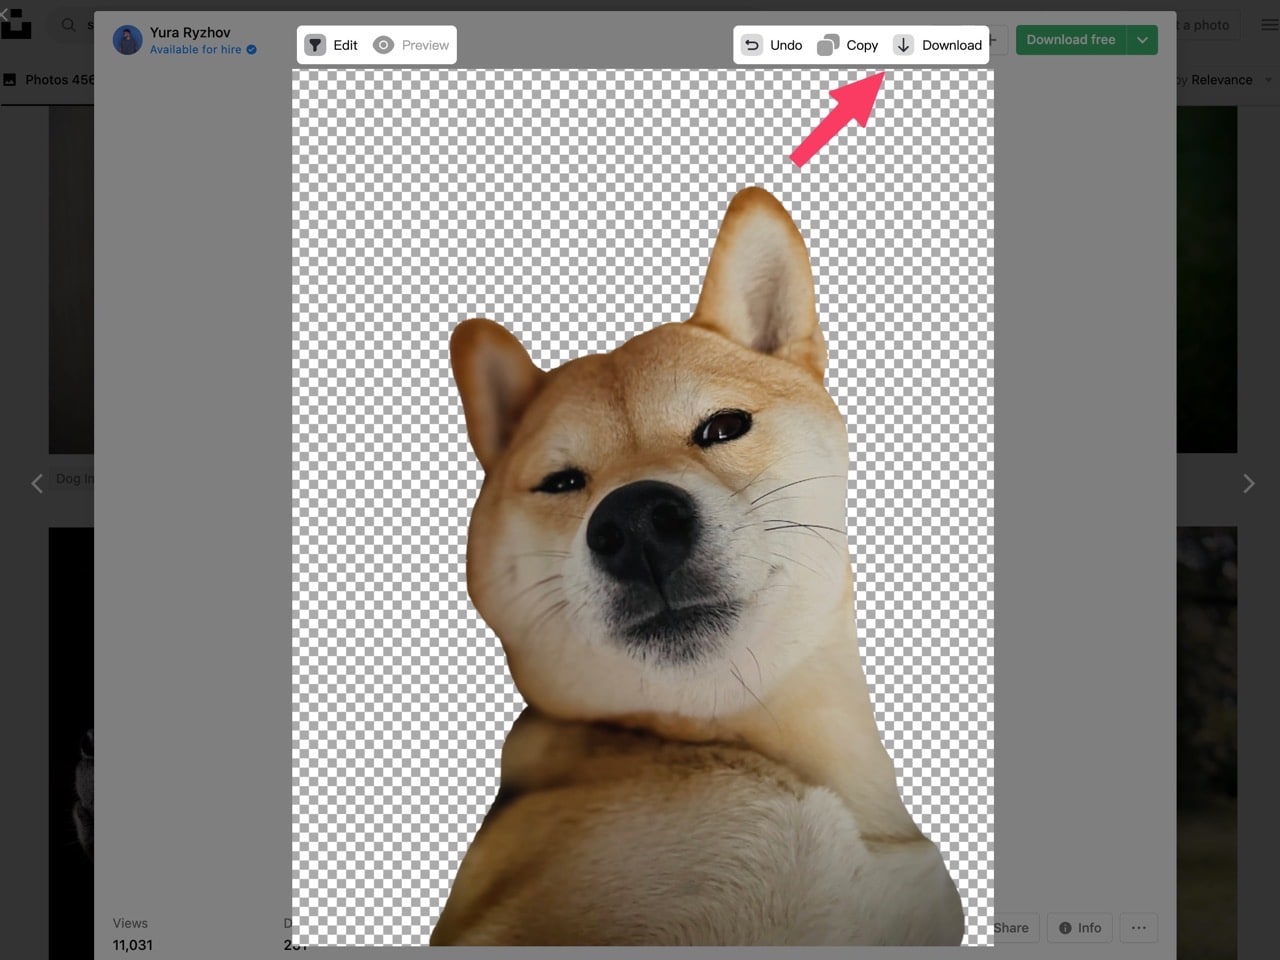Viewport: 1280px width, 960px height.
Task: Open the Edit mode button
Action: (332, 45)
